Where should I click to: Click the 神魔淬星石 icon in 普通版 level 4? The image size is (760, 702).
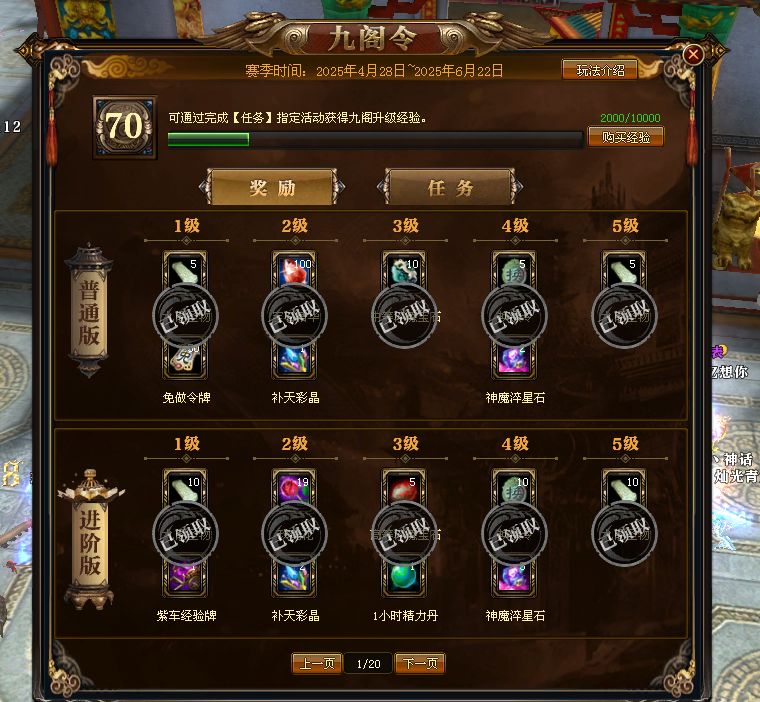[x=514, y=360]
